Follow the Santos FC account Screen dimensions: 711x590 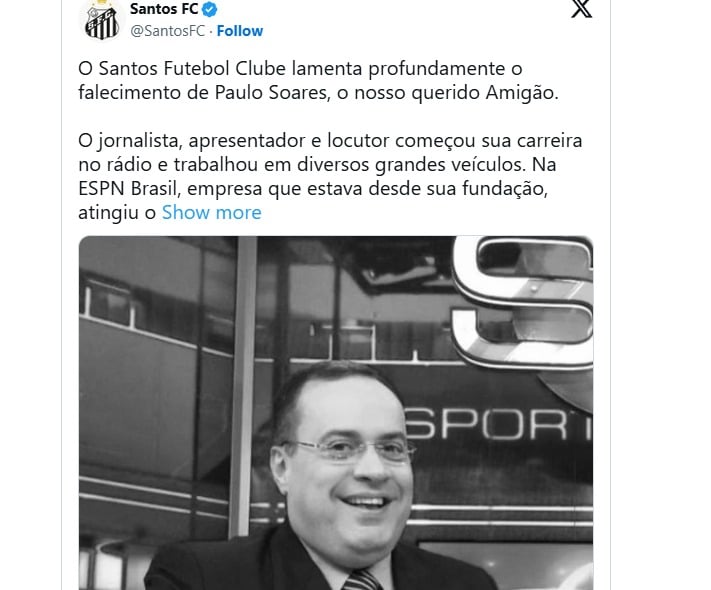click(x=239, y=31)
